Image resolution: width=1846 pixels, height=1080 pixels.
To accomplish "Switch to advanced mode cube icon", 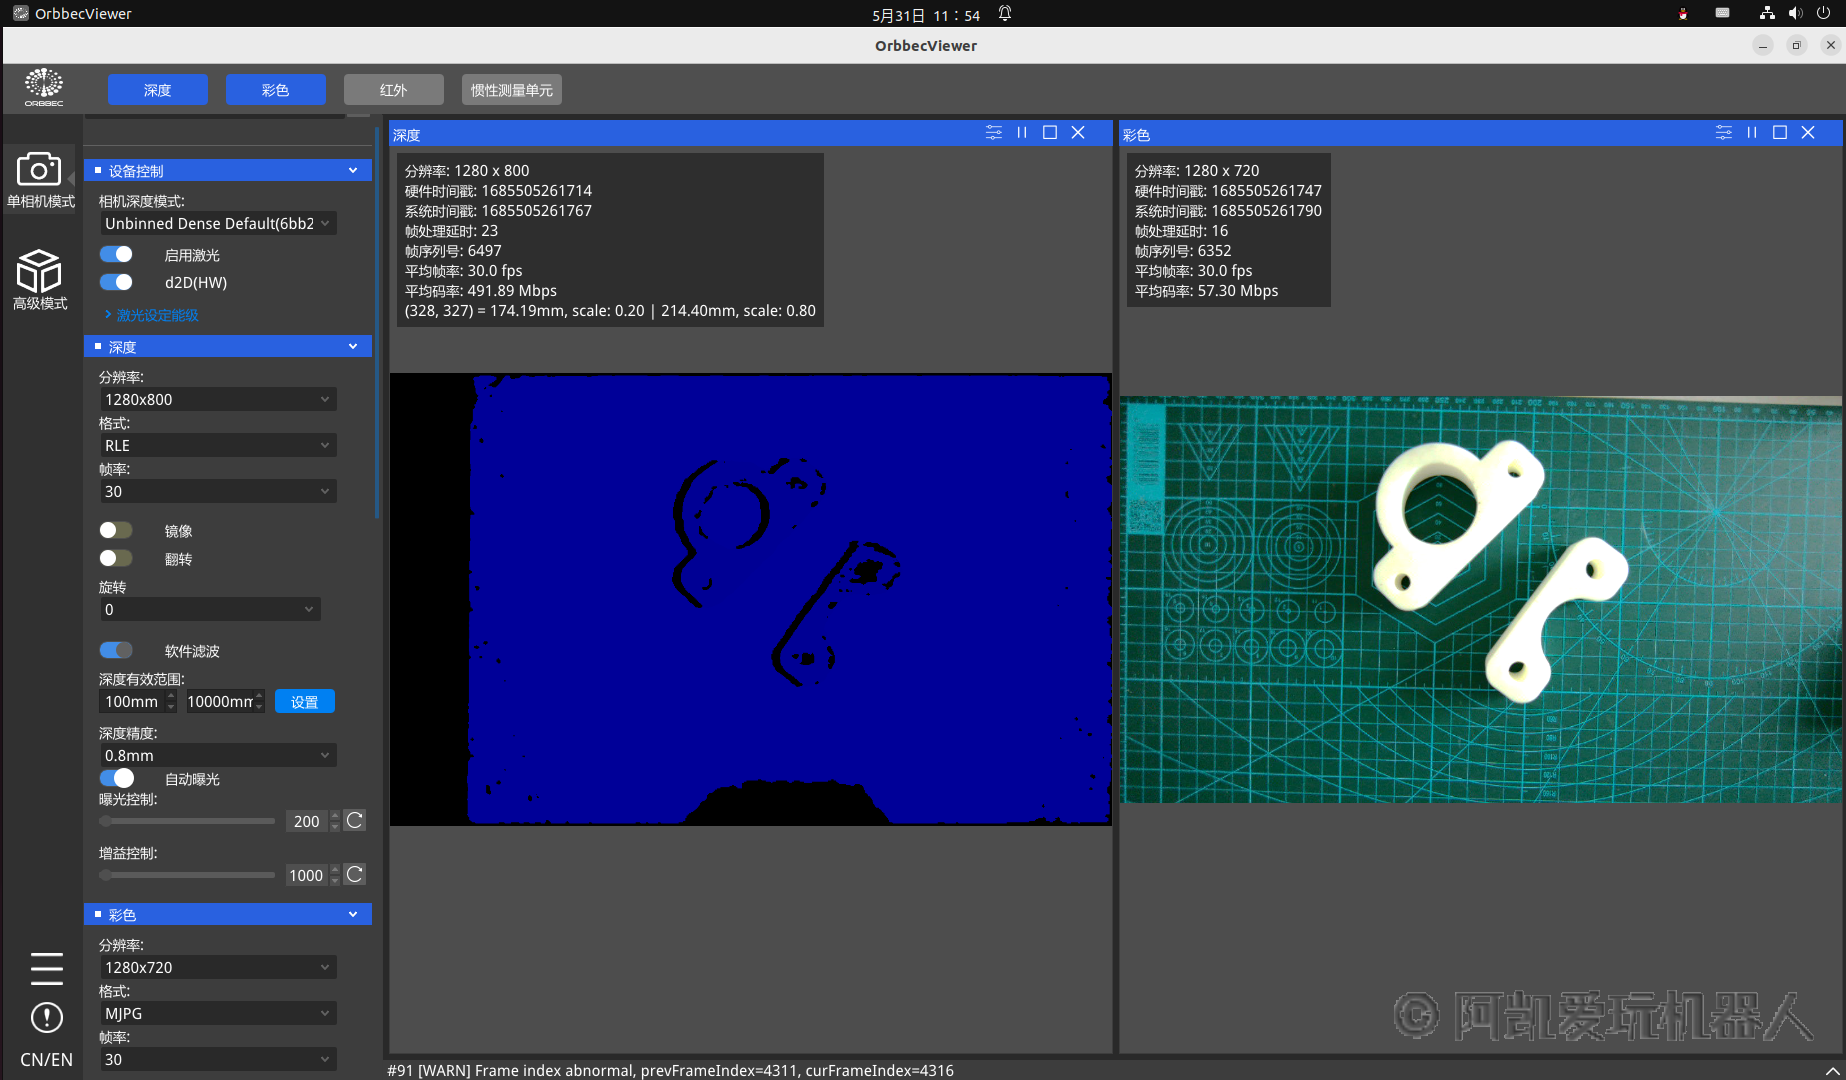I will pos(39,272).
